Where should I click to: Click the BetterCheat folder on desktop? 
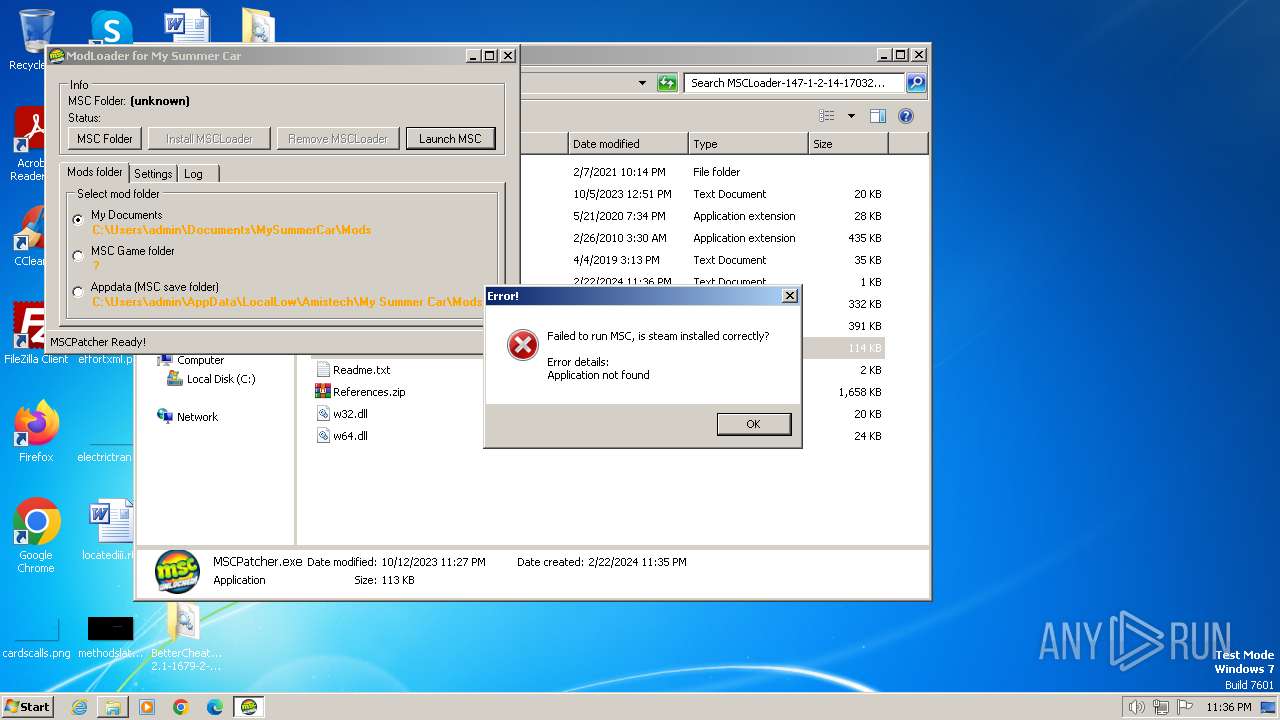pos(186,638)
